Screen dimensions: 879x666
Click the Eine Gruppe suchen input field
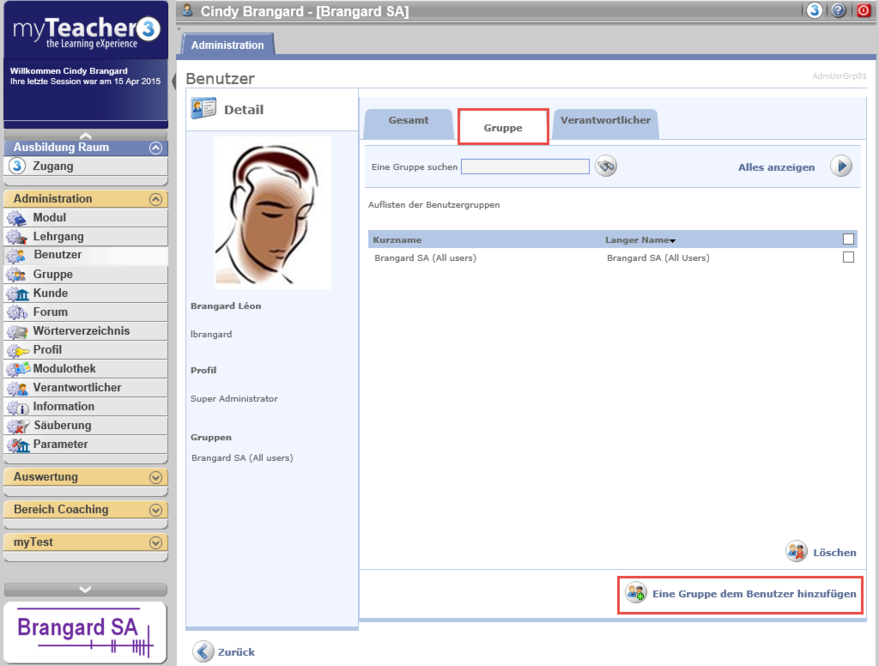click(525, 167)
